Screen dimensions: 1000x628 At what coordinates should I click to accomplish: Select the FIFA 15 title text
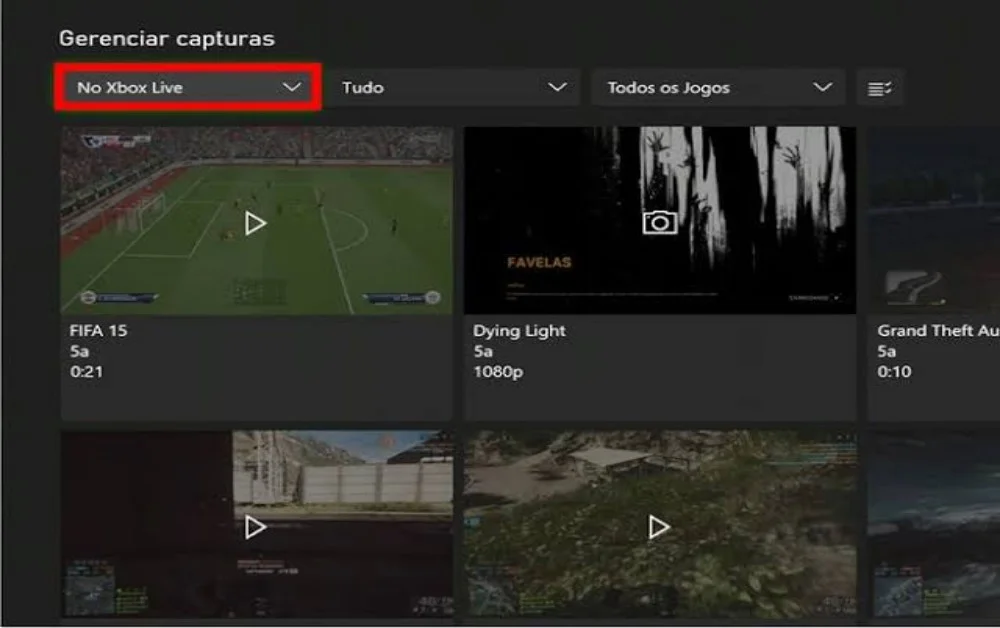click(x=98, y=331)
